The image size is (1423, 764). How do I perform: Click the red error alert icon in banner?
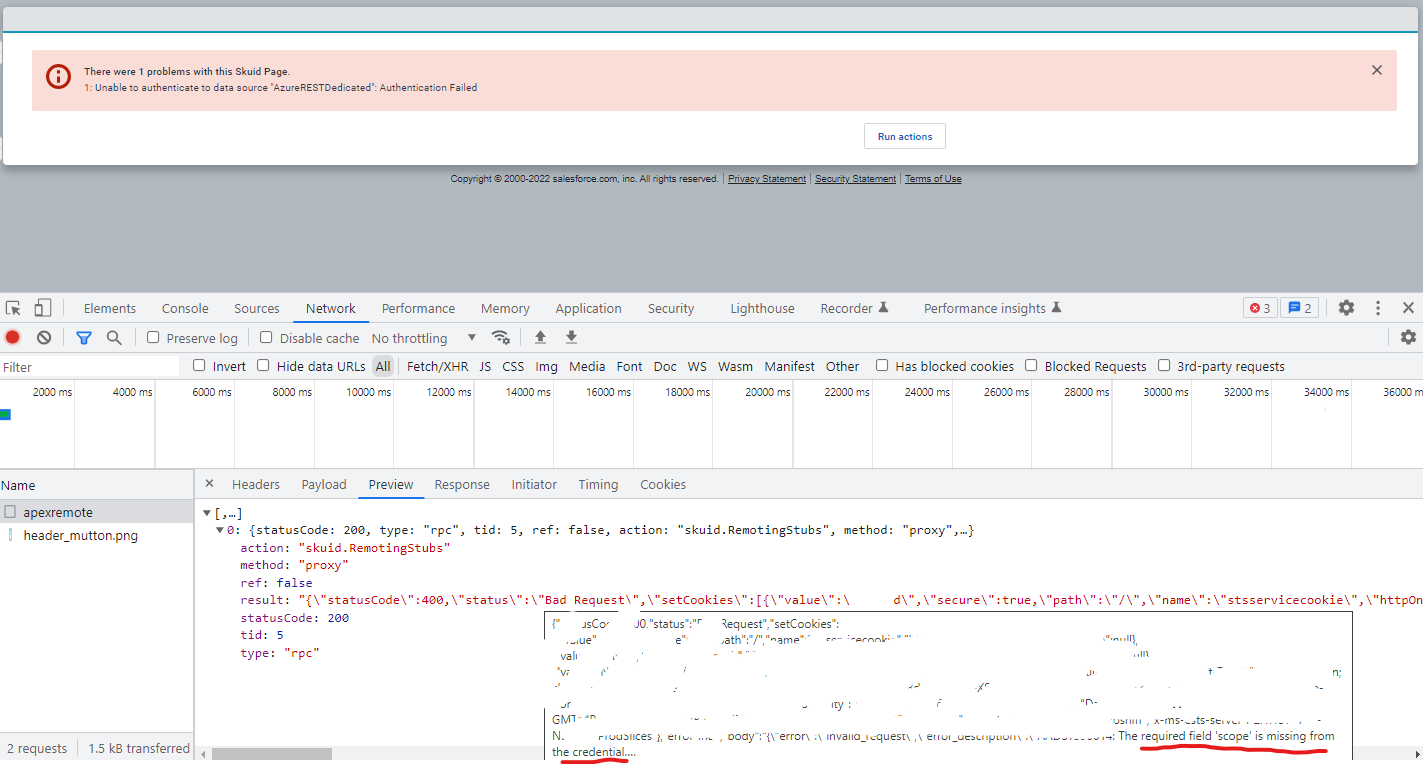59,76
